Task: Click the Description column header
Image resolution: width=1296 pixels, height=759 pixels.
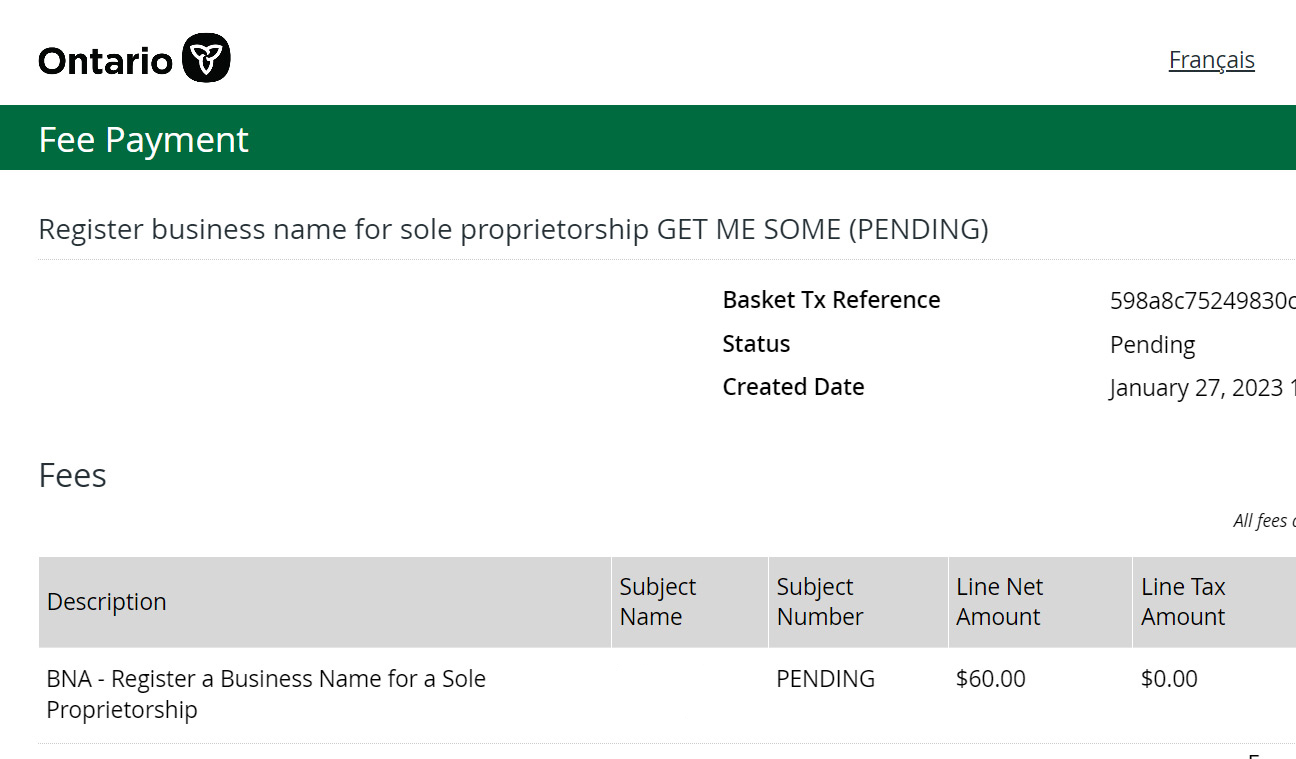Action: 106,602
